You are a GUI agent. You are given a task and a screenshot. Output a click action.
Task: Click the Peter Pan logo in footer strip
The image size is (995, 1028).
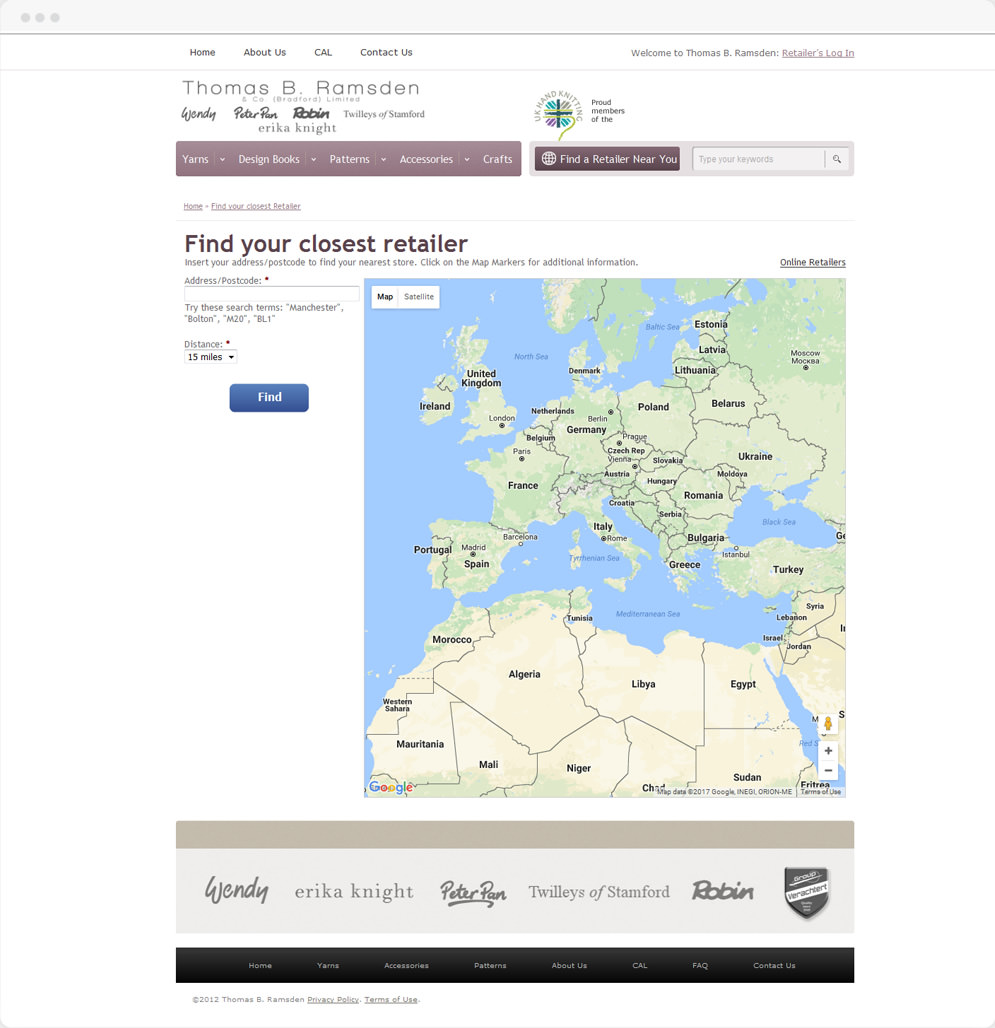473,892
